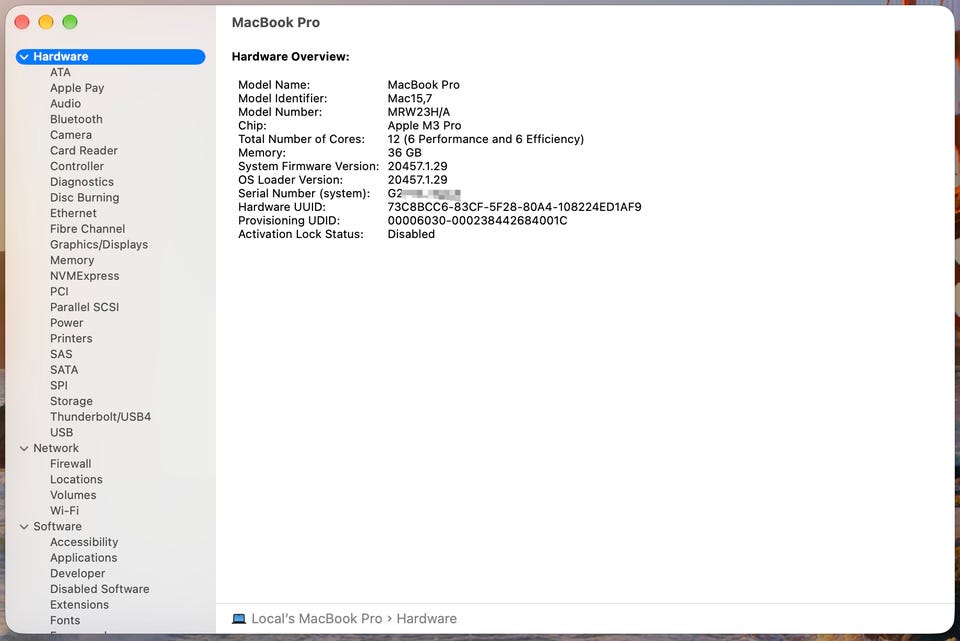Select the Hardware category header
Viewport: 960px width, 641px height.
111,57
